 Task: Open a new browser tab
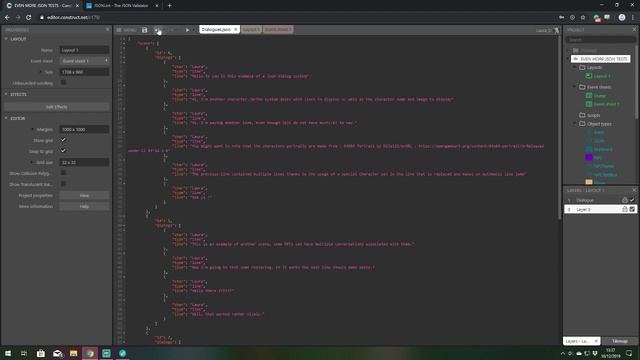(169, 6)
